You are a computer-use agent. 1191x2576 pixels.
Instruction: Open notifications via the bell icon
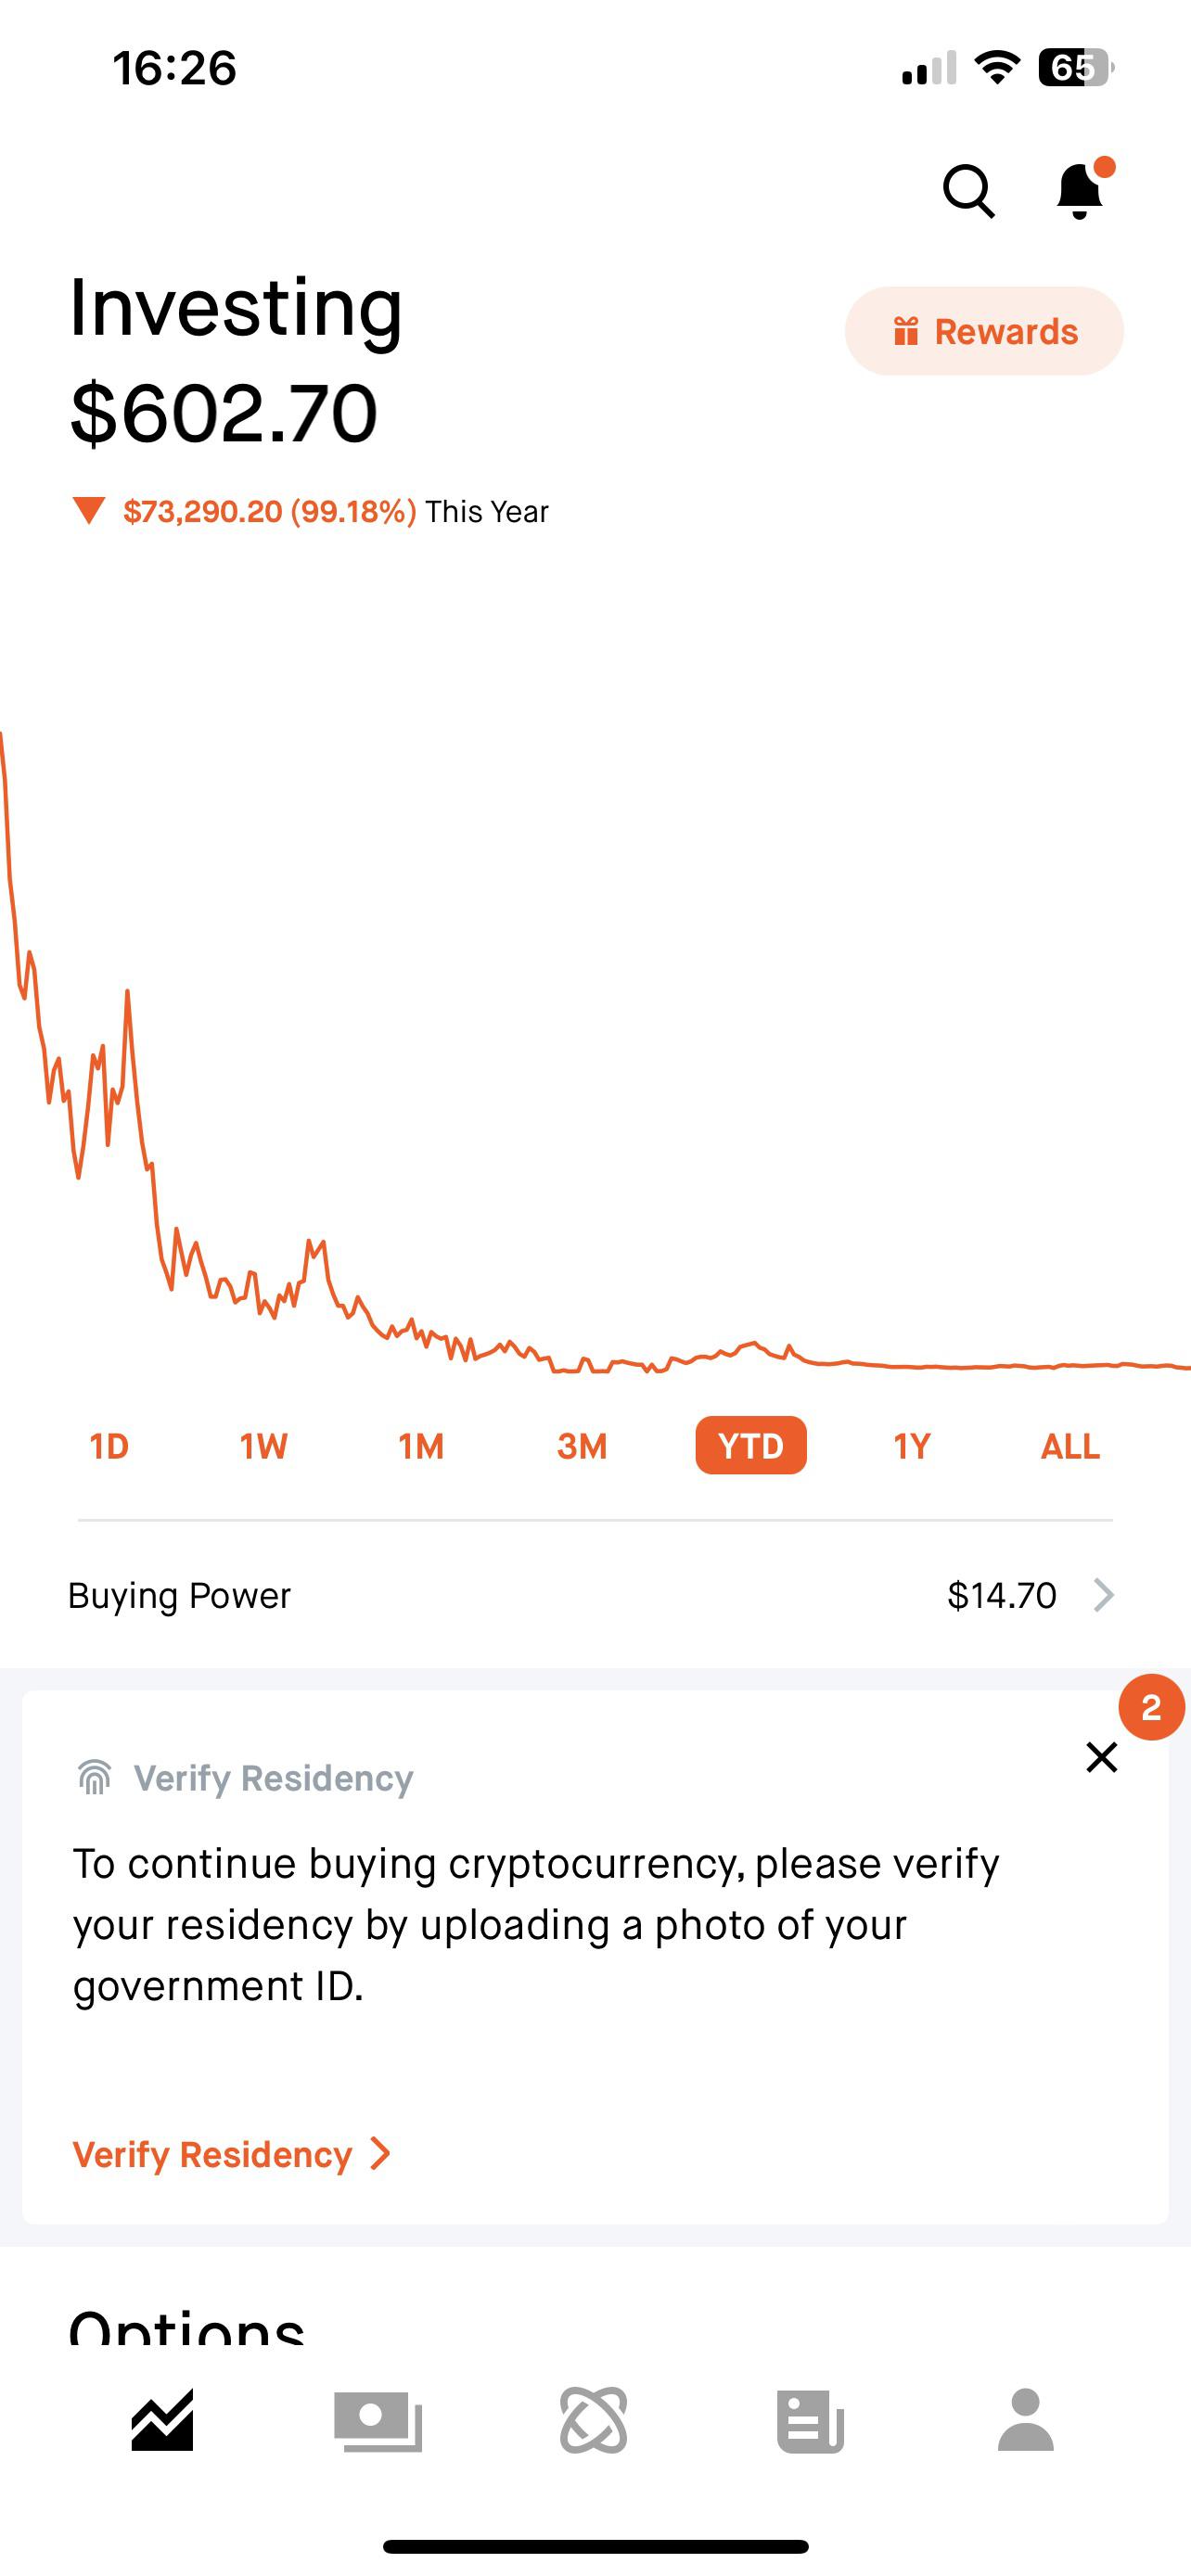pyautogui.click(x=1080, y=190)
